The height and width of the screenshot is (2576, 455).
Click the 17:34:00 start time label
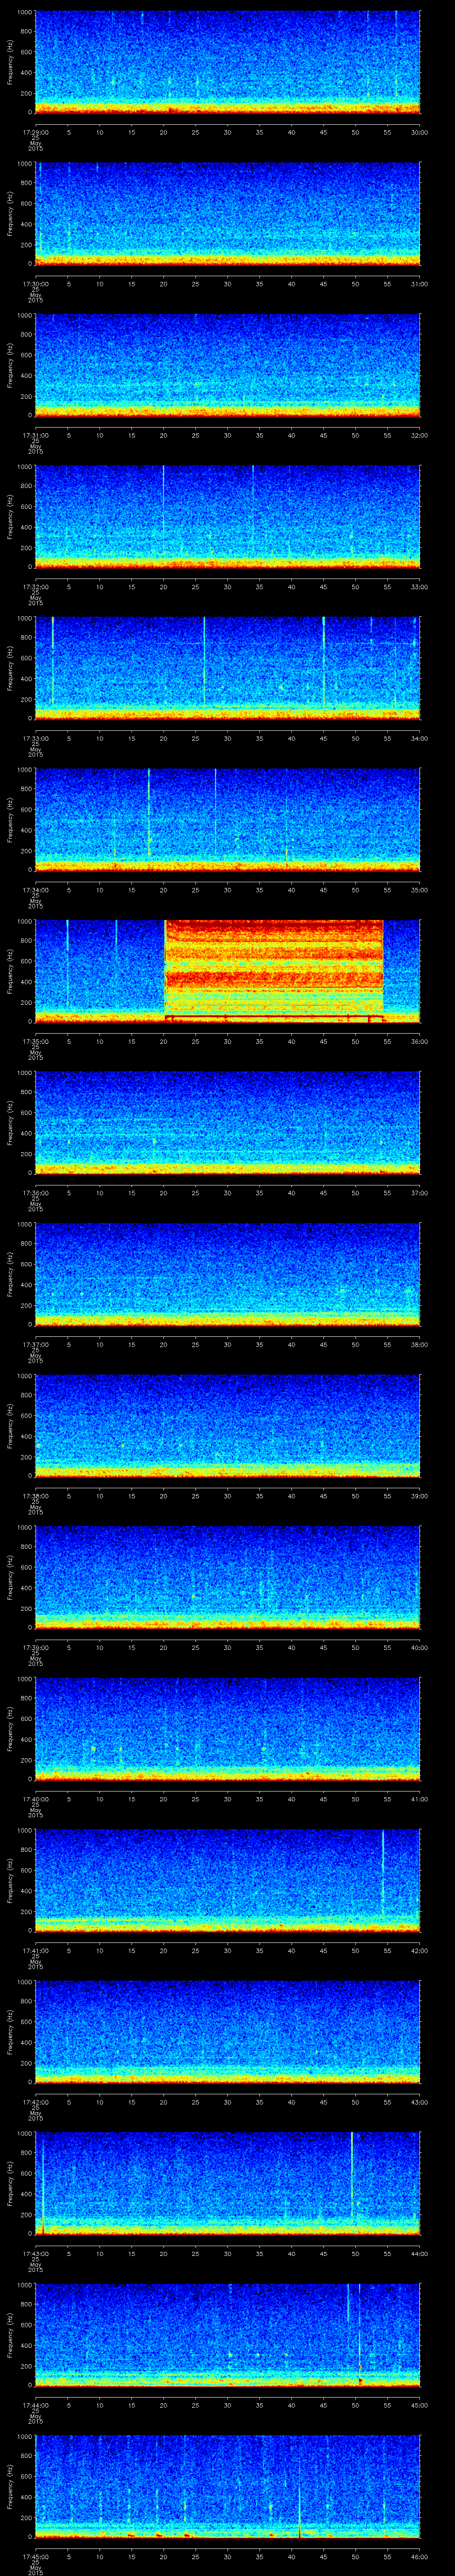click(35, 890)
